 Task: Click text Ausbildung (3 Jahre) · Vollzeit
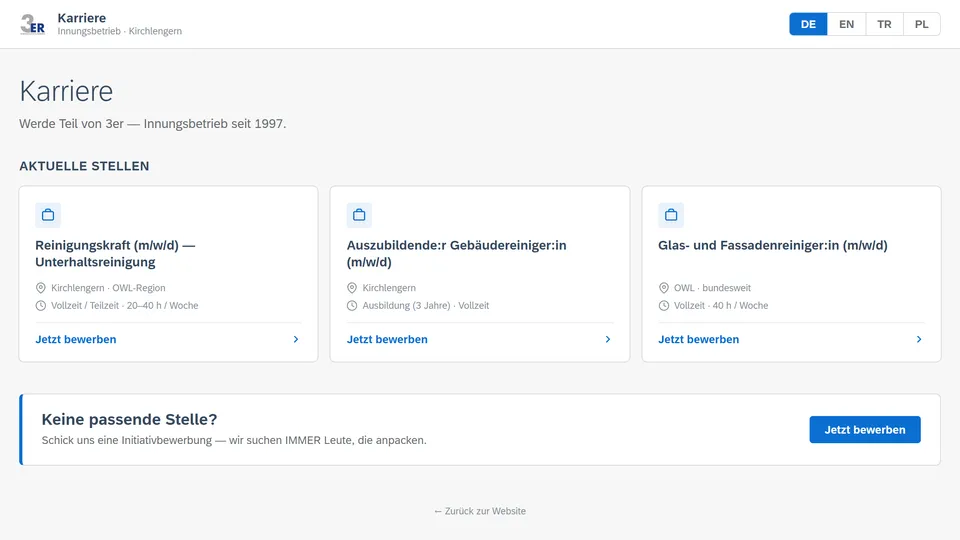point(426,306)
